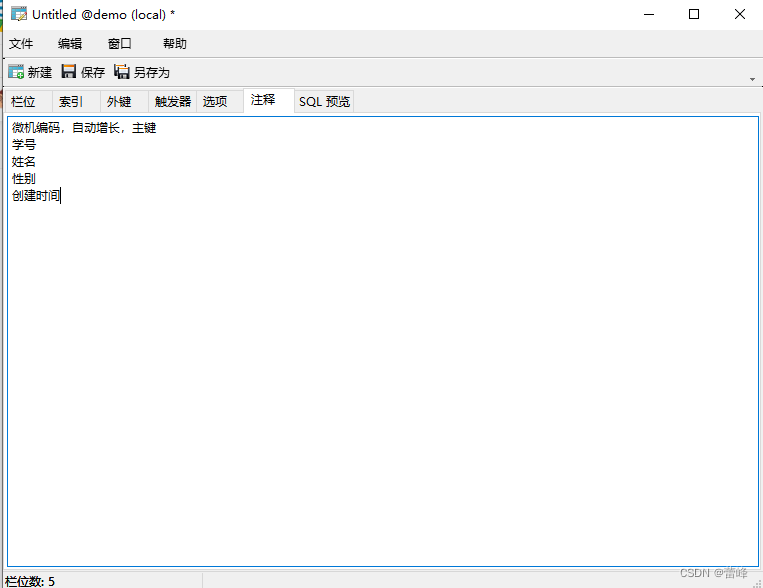The image size is (763, 588).
Task: Switch to the 选项 tab
Action: [x=220, y=101]
